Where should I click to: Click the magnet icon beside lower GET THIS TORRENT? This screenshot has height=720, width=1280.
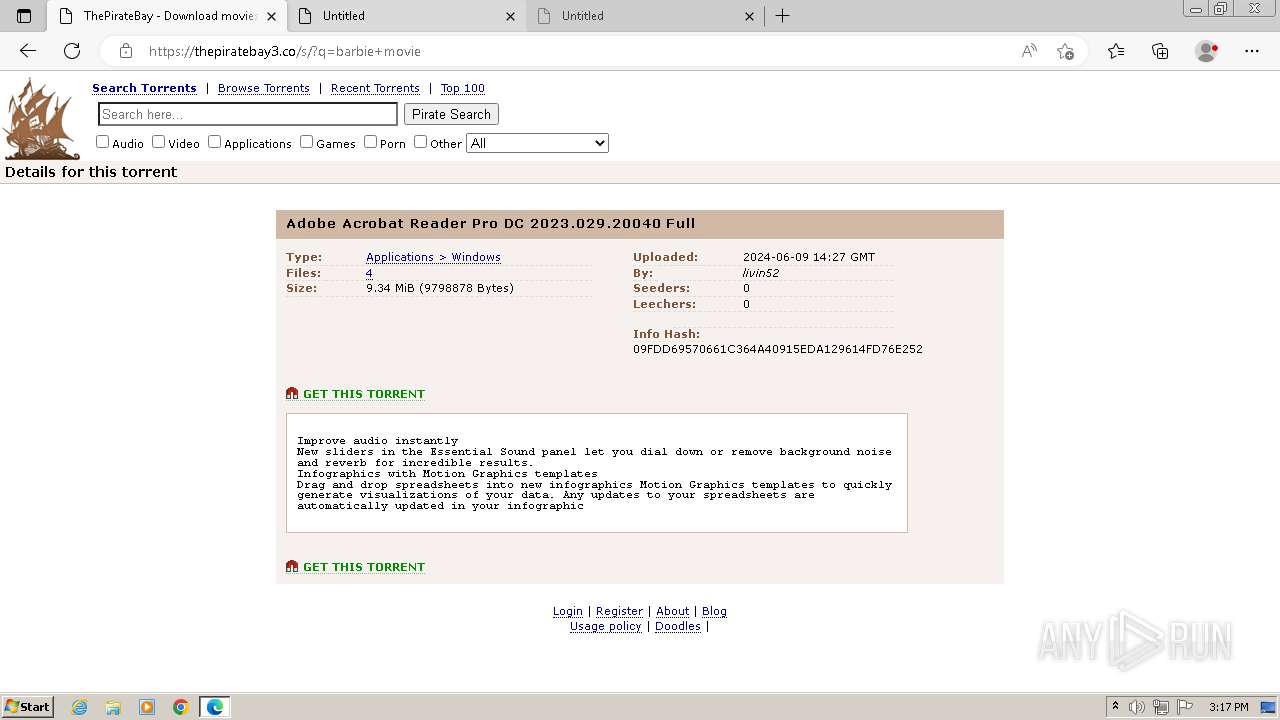(x=292, y=567)
